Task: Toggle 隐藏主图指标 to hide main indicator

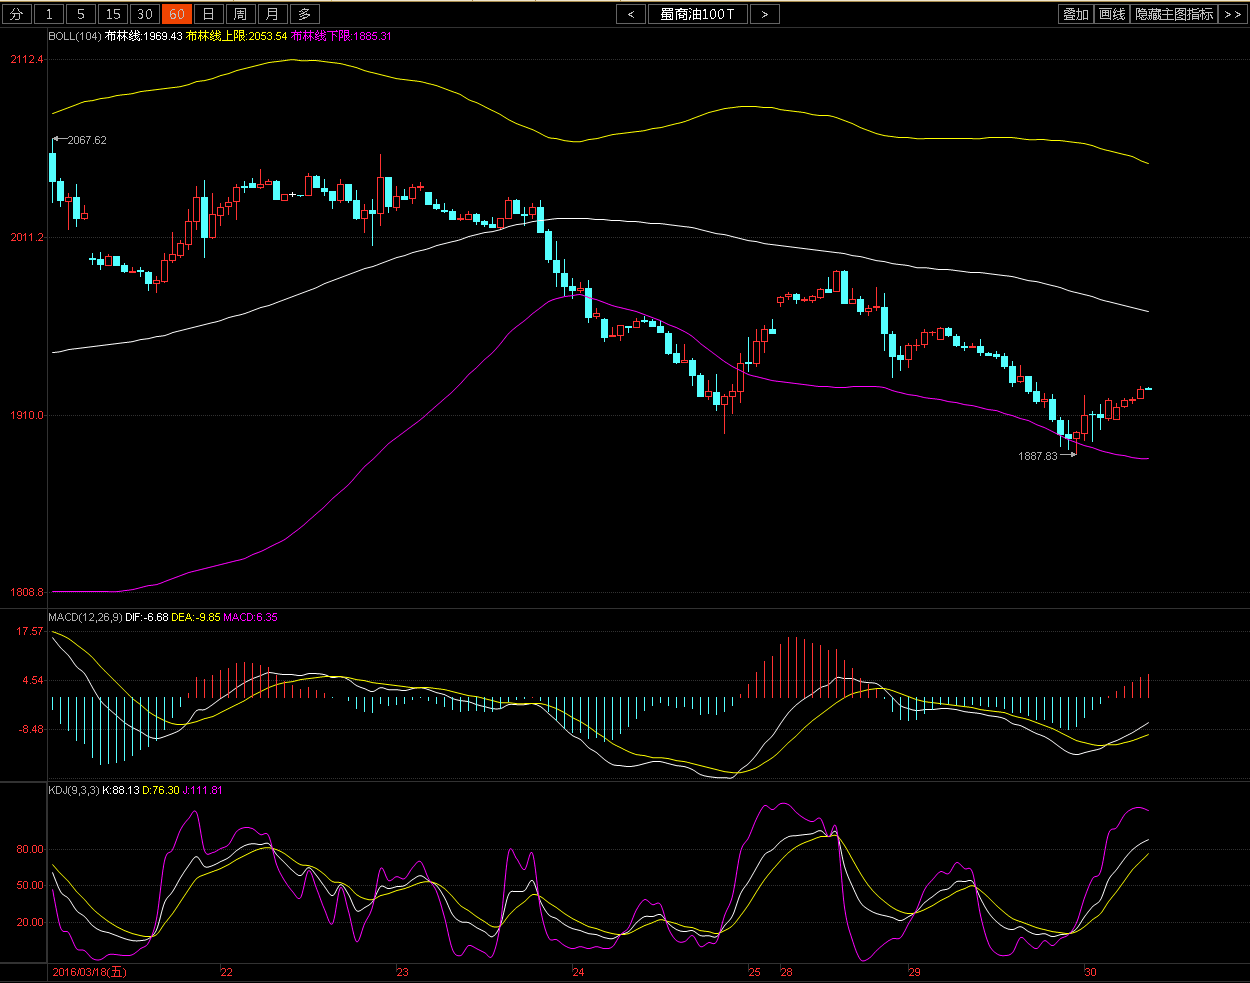Action: point(1174,14)
